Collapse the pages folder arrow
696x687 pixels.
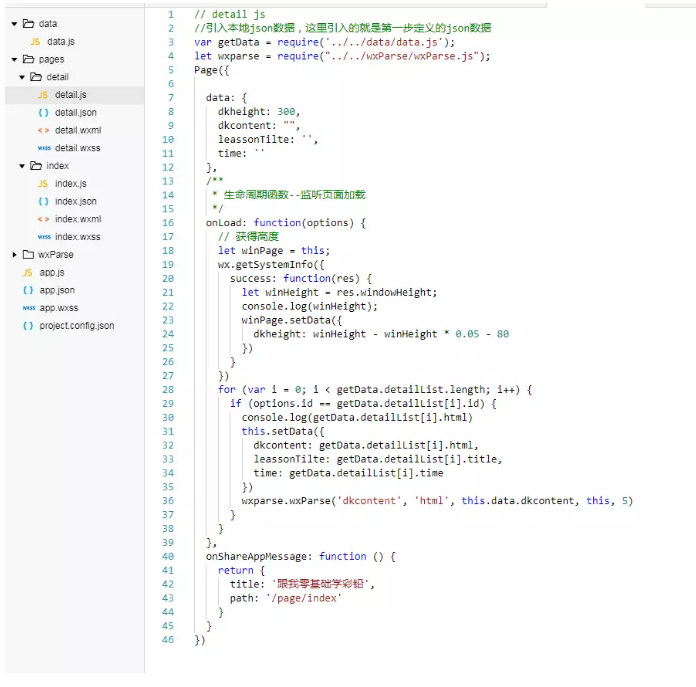click(x=14, y=60)
